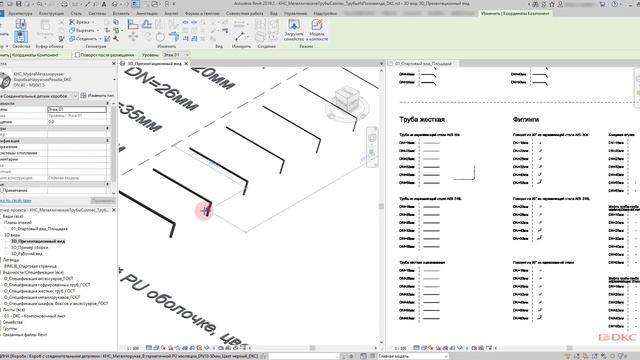
Task: Open the Врезка dropdown arrow
Action: pyautogui.click(x=93, y=22)
